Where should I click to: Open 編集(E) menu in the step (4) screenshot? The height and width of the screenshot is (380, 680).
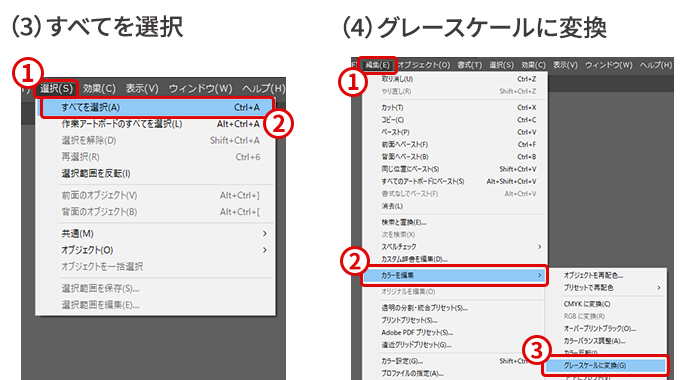[378, 65]
